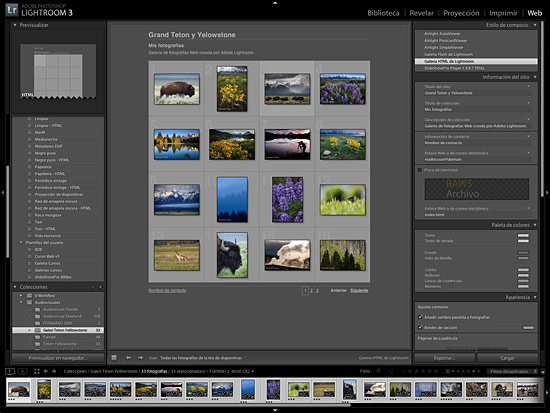Open Filtros desactivados dropdown

[512, 371]
